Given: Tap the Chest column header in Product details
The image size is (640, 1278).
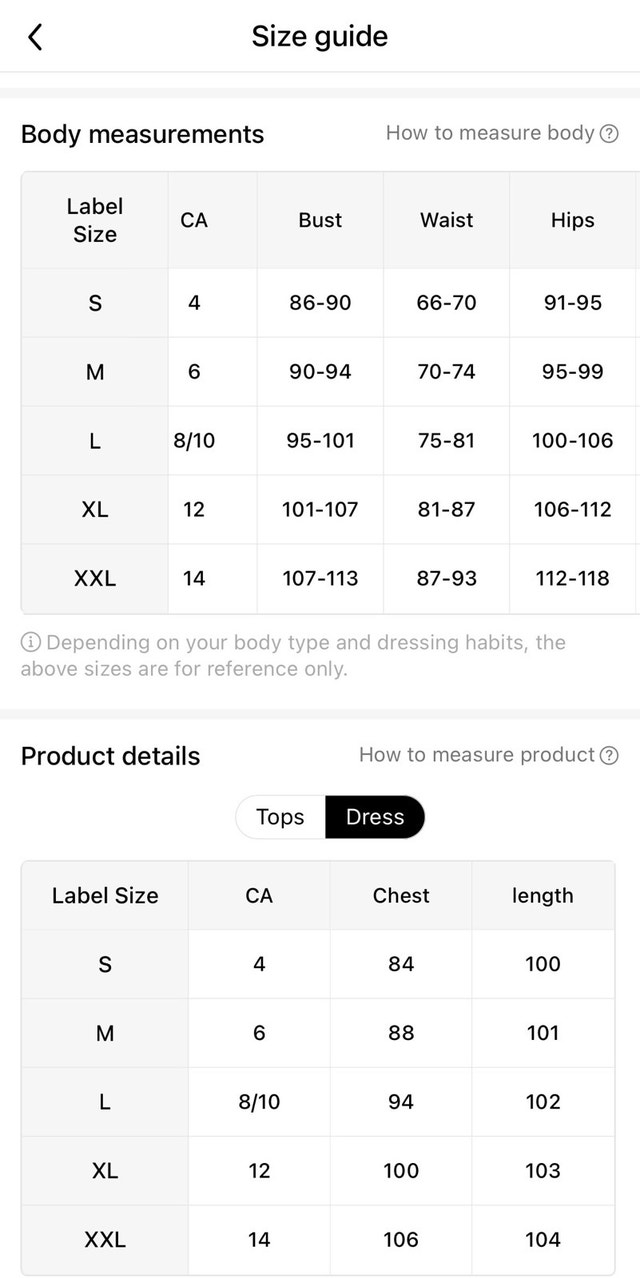Looking at the screenshot, I should (401, 896).
